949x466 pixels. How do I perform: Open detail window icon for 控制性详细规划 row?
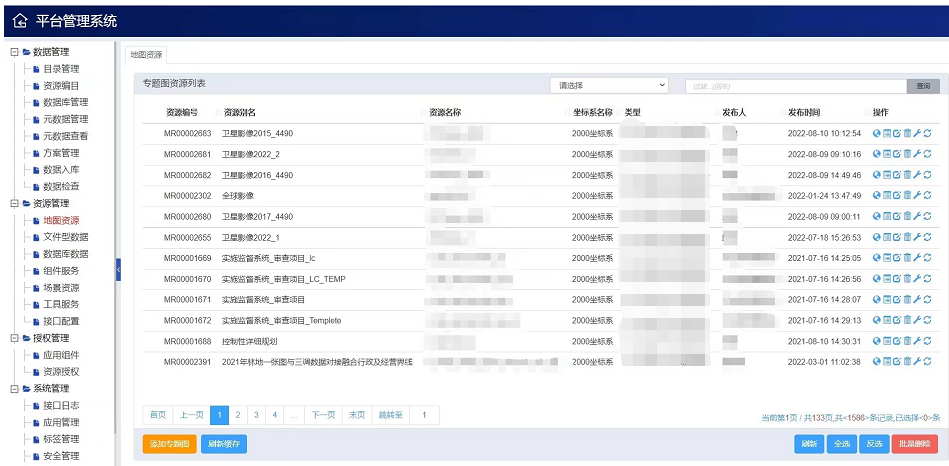point(887,341)
